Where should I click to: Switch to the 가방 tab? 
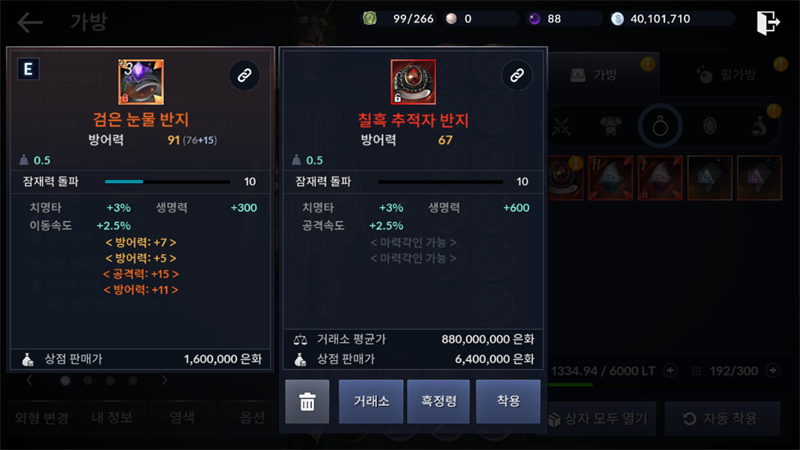605,75
